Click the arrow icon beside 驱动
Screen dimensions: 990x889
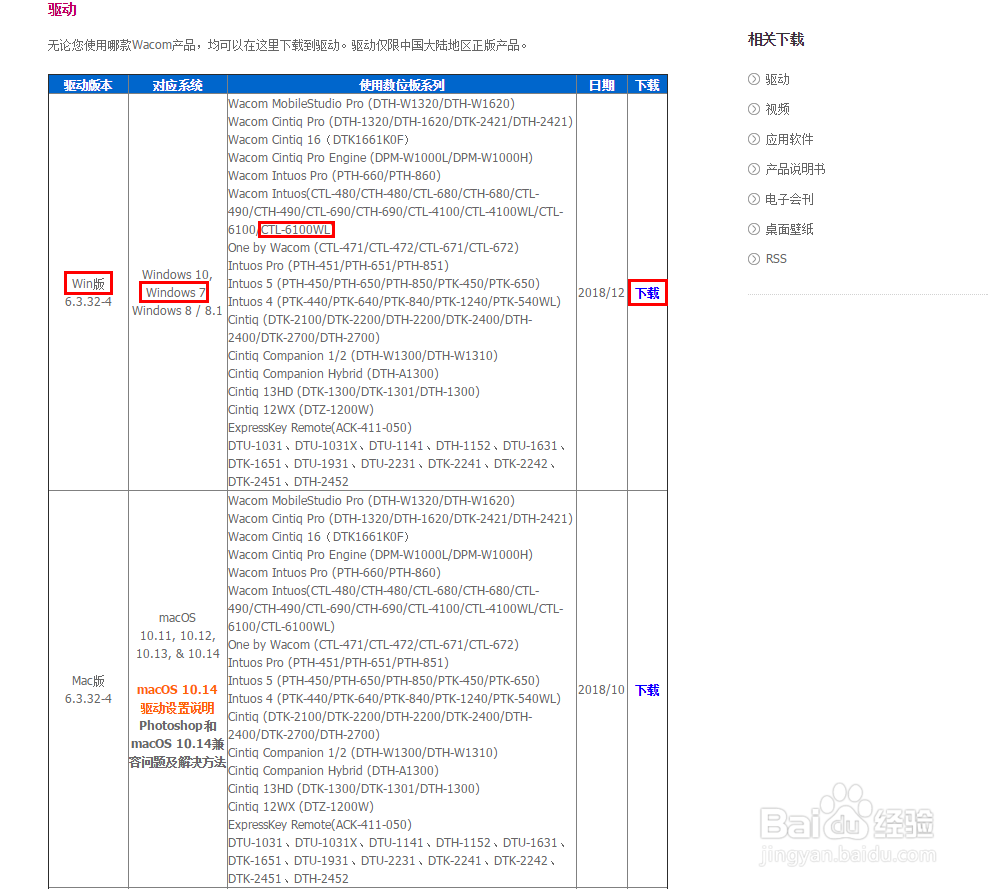click(x=754, y=79)
